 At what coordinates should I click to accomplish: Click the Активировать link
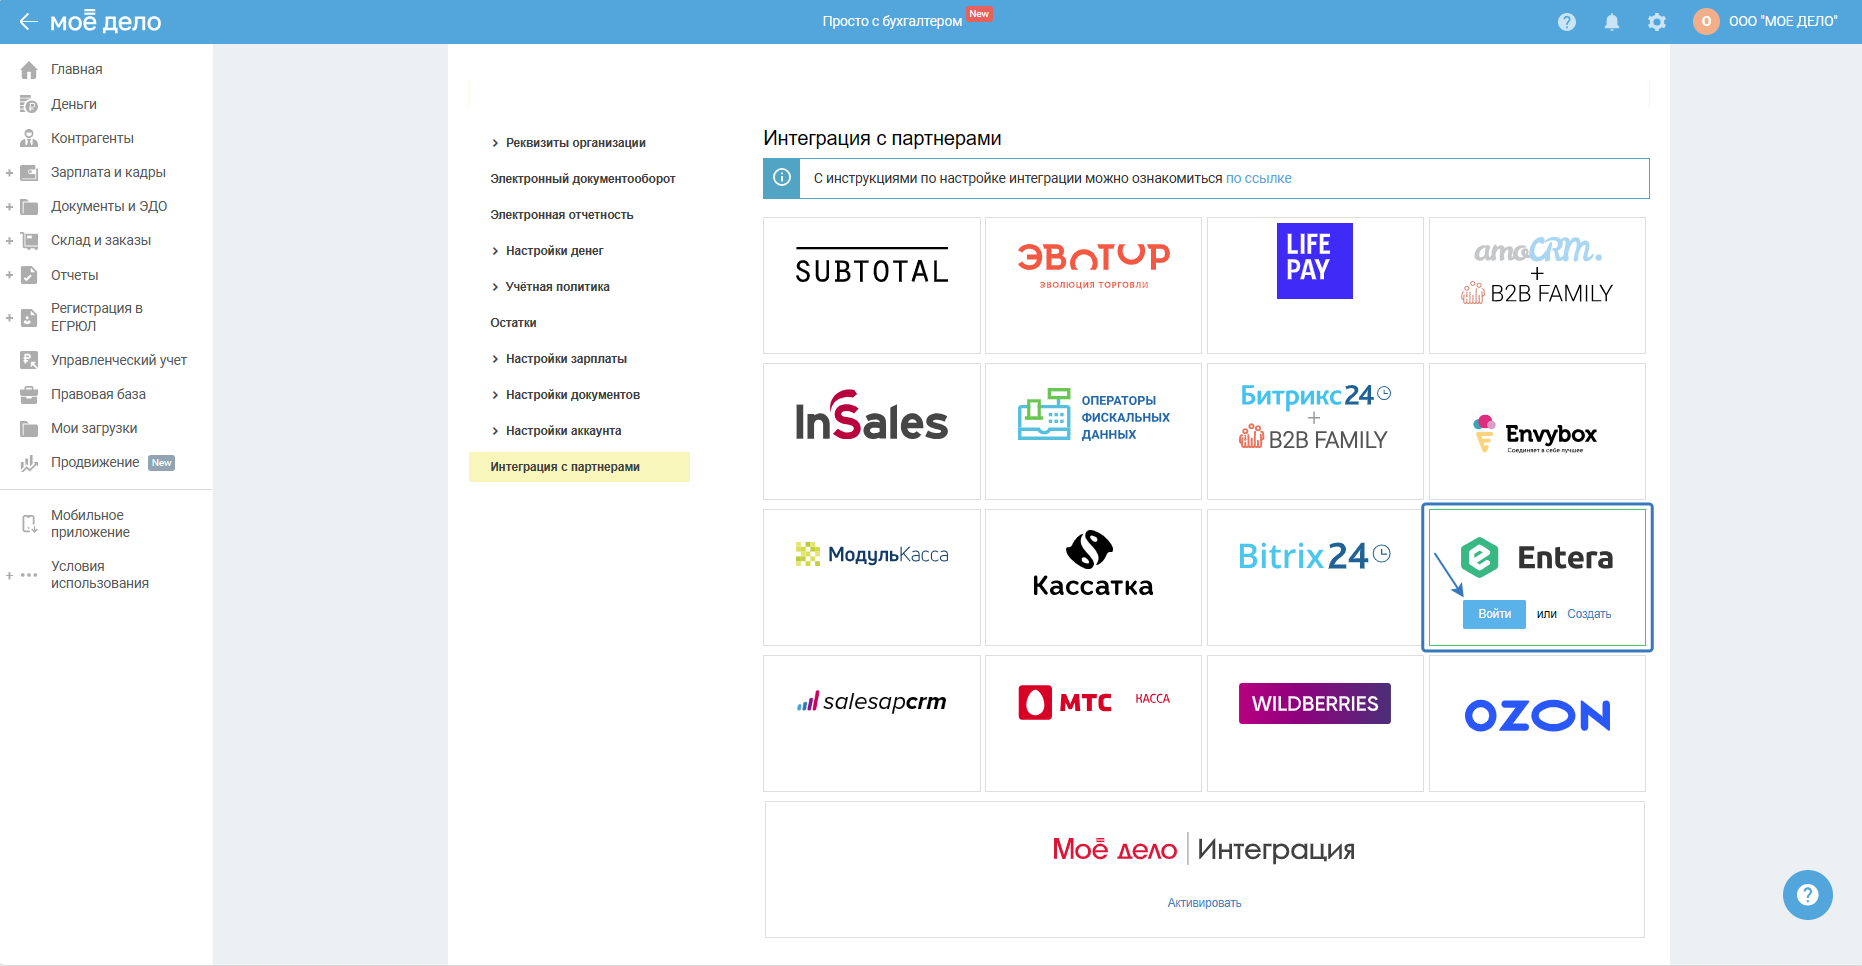click(1204, 903)
